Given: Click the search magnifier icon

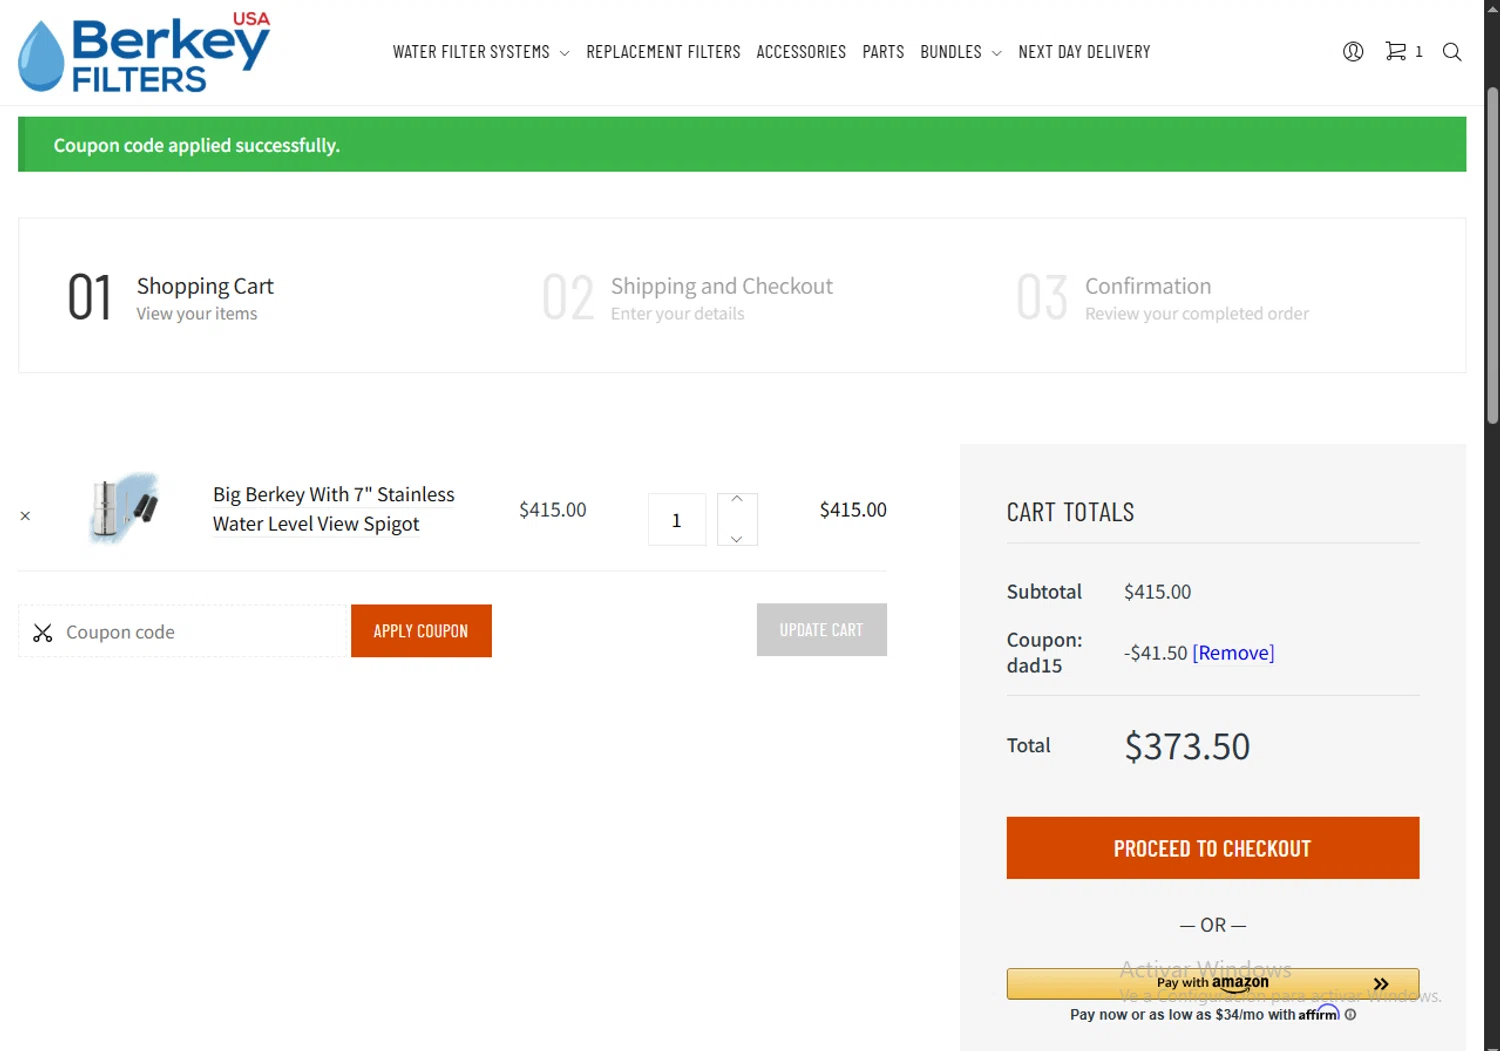Looking at the screenshot, I should point(1452,52).
